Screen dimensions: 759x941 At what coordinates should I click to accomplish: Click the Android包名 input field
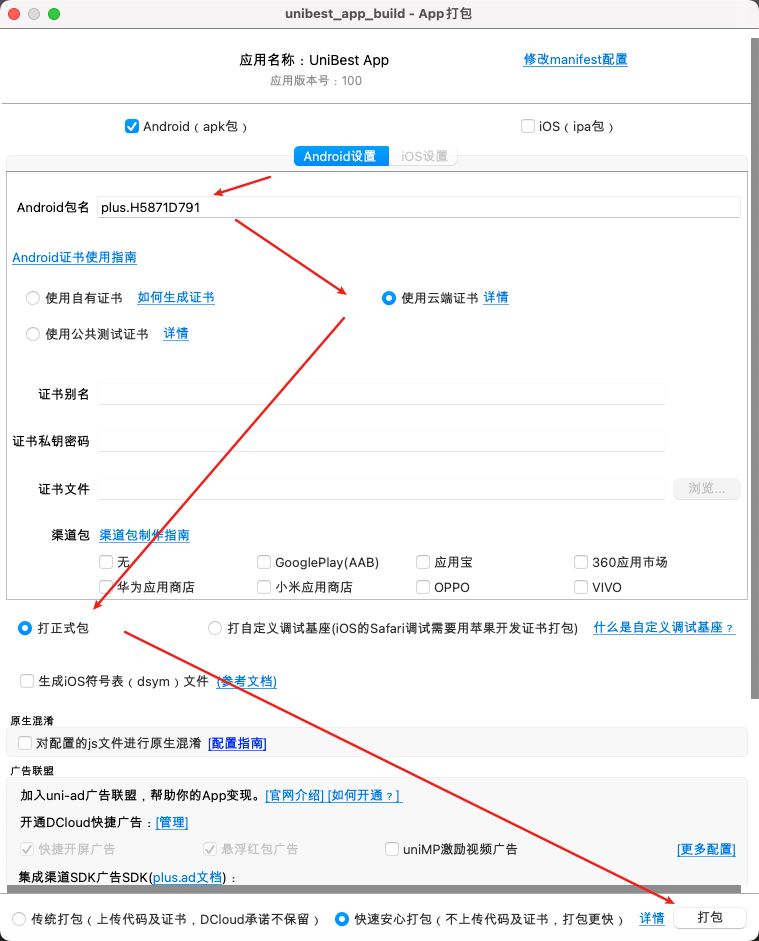[x=419, y=207]
